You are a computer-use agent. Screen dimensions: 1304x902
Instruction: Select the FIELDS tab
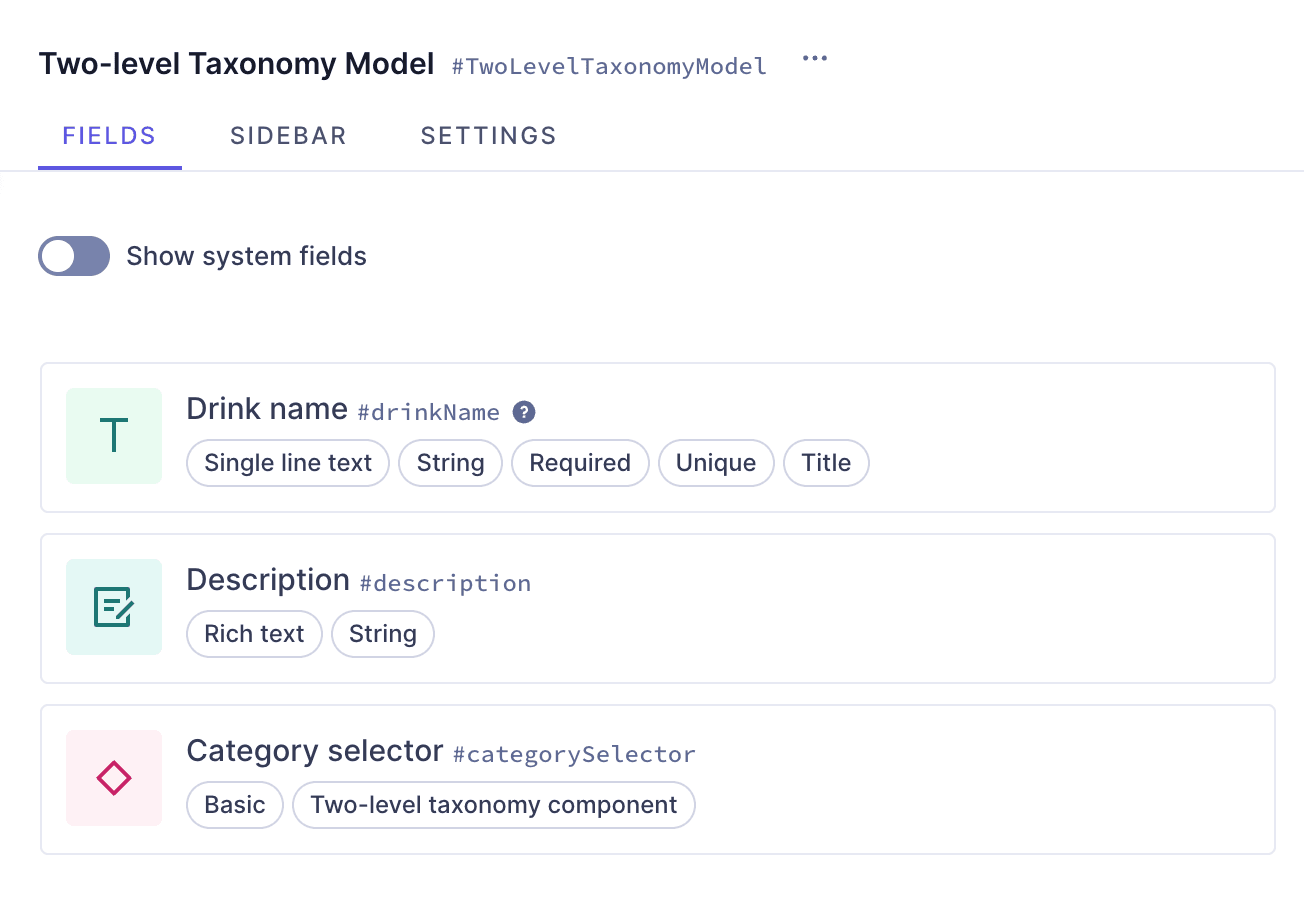pos(109,136)
